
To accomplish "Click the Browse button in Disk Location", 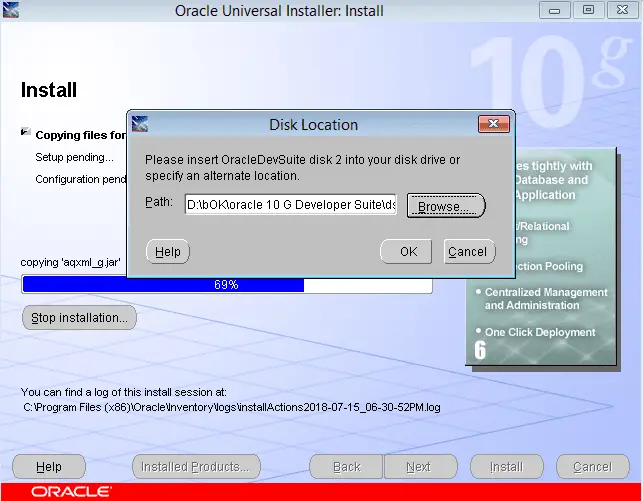I will [x=446, y=205].
